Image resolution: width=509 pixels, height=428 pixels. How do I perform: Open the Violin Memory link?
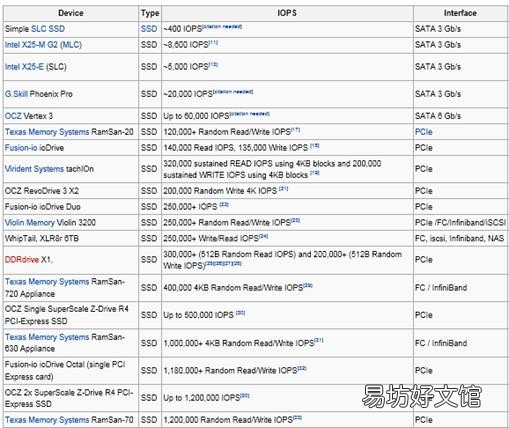point(30,223)
